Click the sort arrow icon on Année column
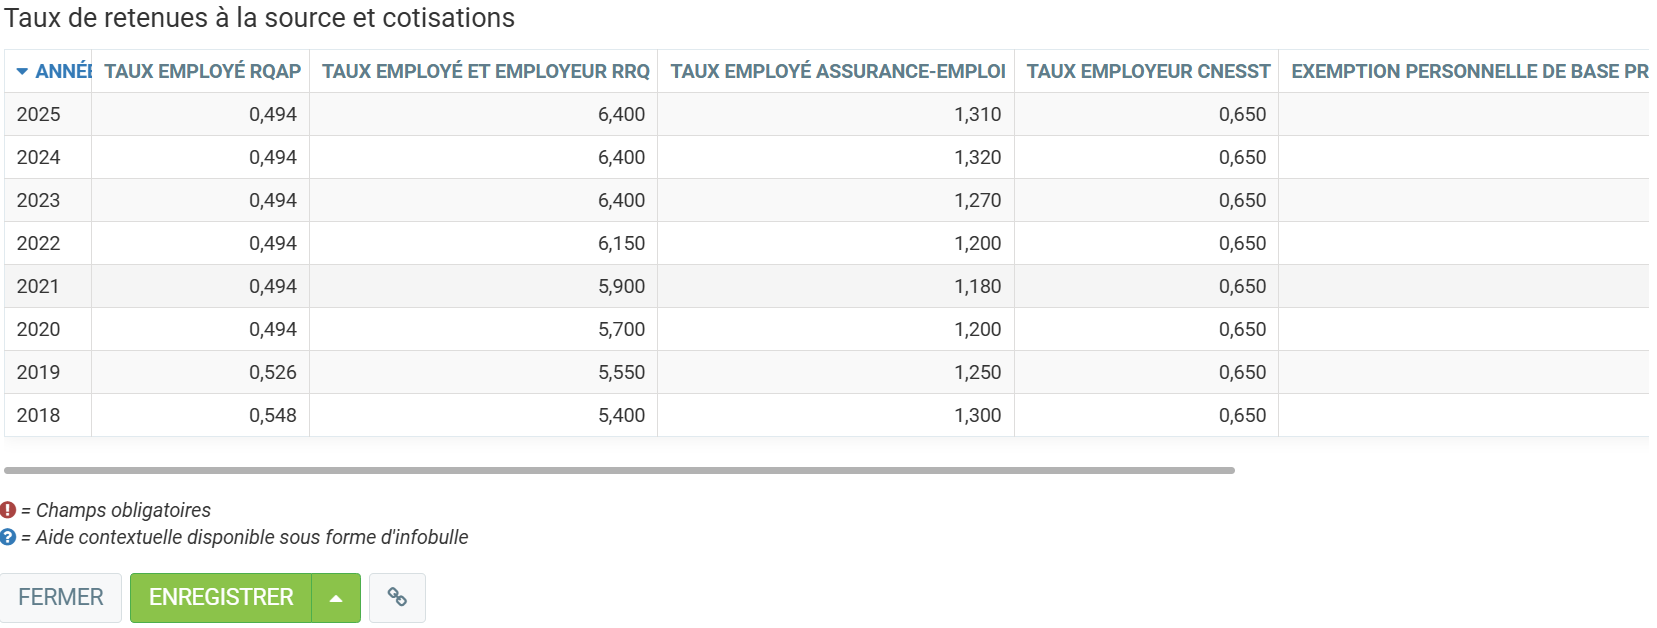 [22, 72]
